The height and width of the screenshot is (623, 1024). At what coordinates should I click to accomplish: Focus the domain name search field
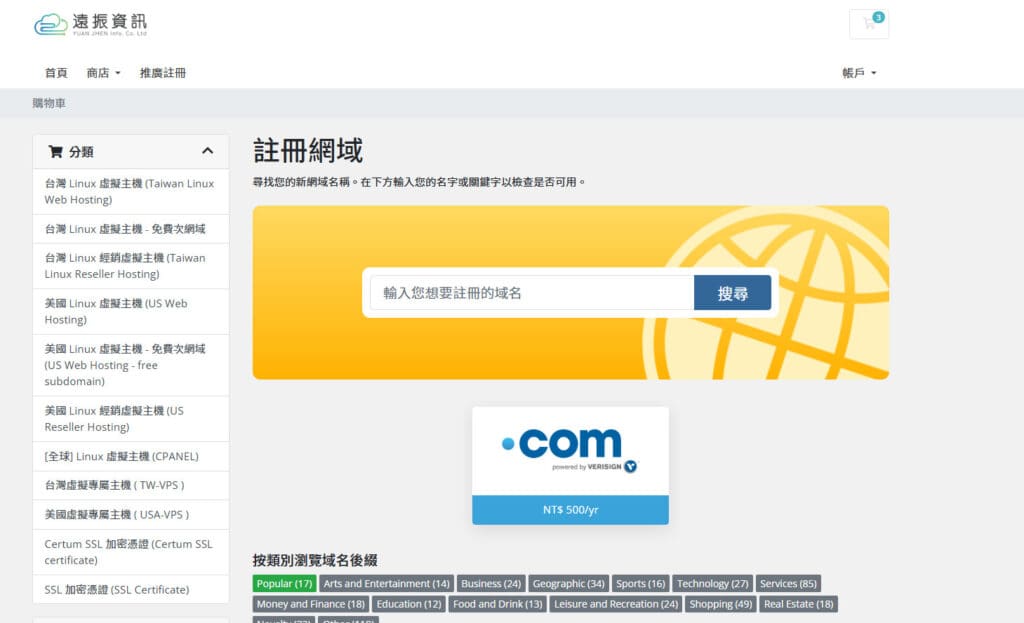[532, 293]
